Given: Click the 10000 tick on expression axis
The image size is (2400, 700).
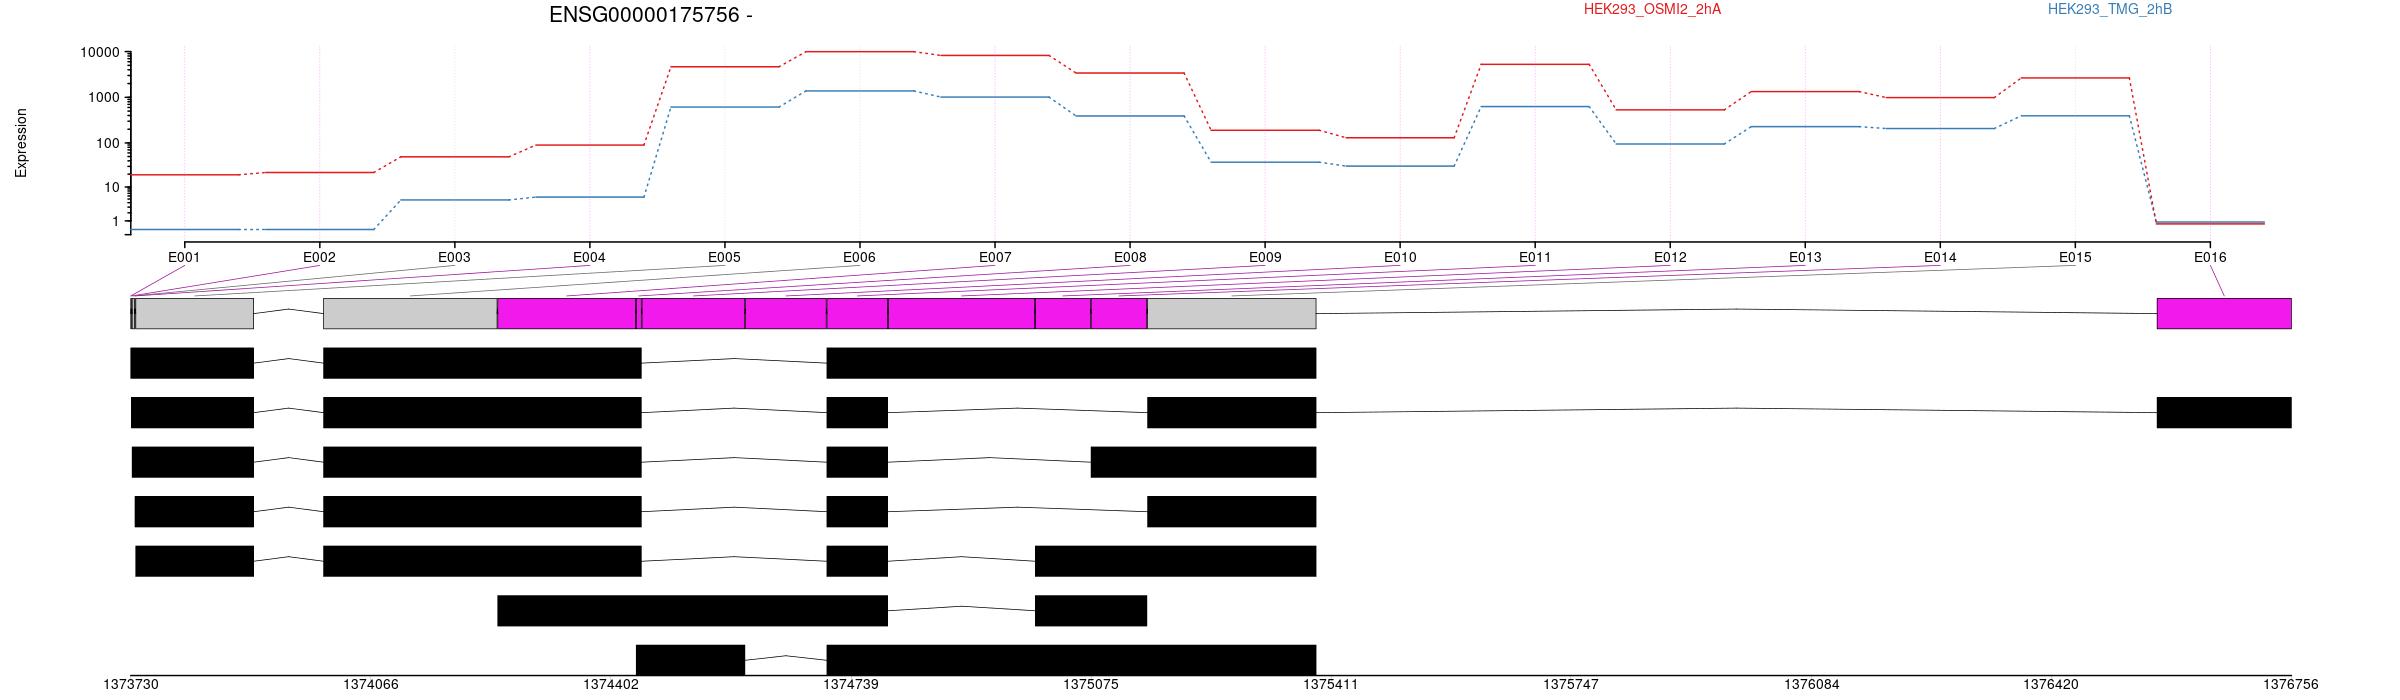Looking at the screenshot, I should 100,53.
